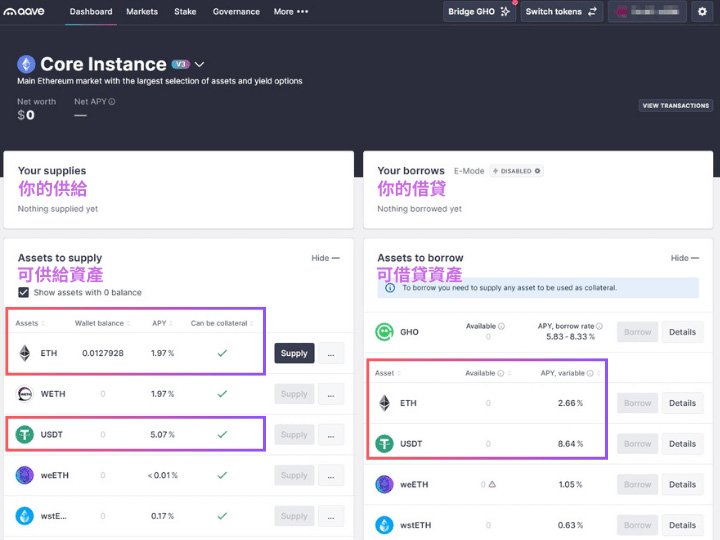The image size is (720, 540).
Task: Click the GHO token icon
Action: pyautogui.click(x=384, y=332)
